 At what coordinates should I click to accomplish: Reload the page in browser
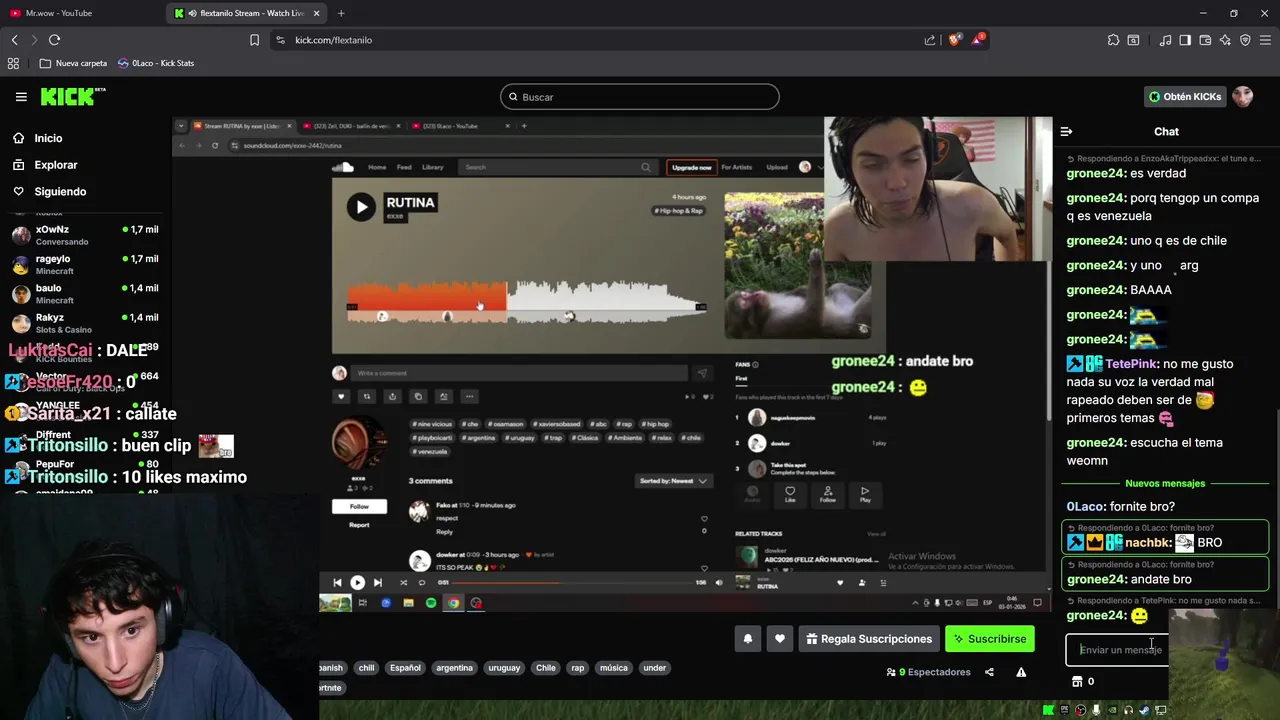coord(54,40)
